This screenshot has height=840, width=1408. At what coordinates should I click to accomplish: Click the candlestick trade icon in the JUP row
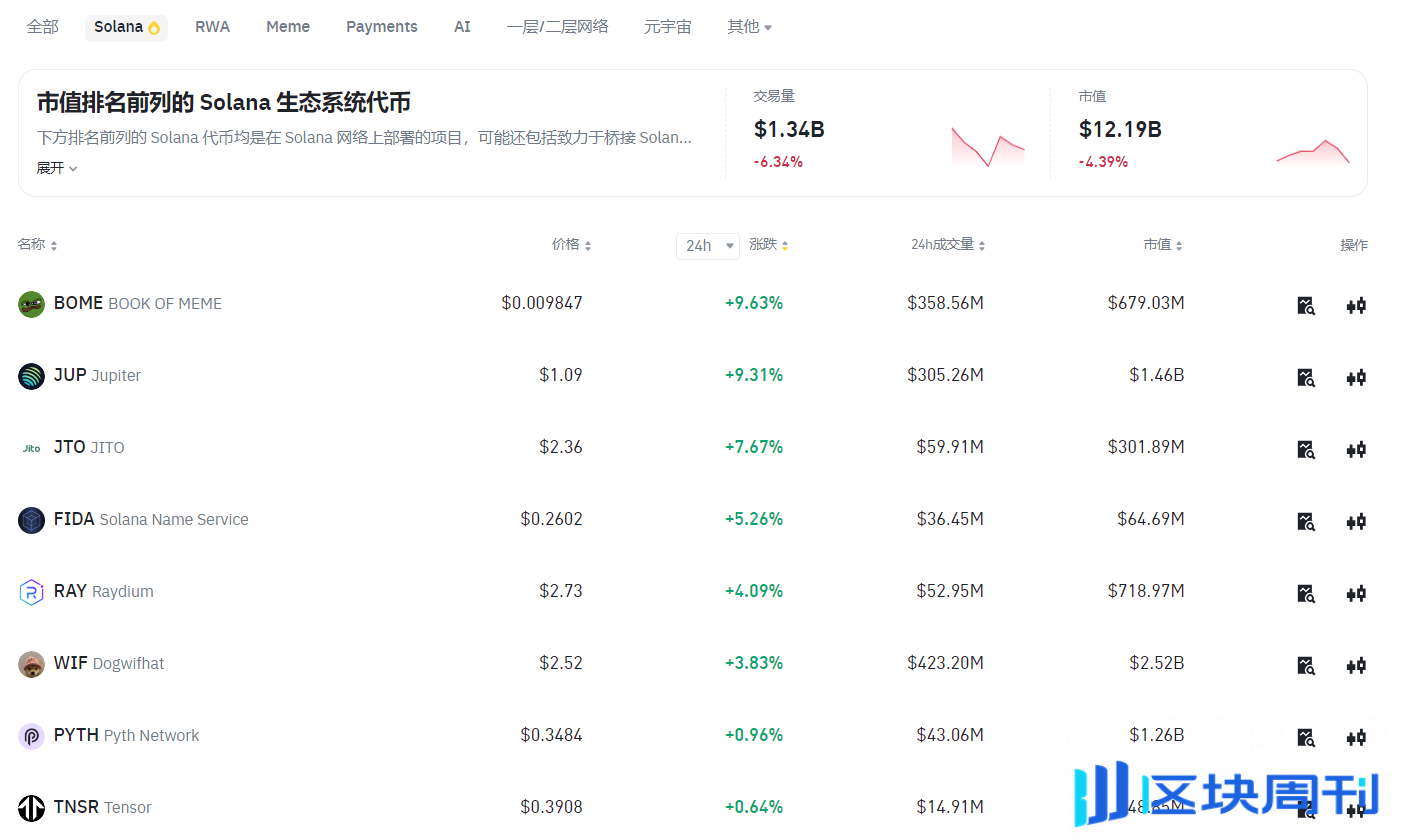1356,377
